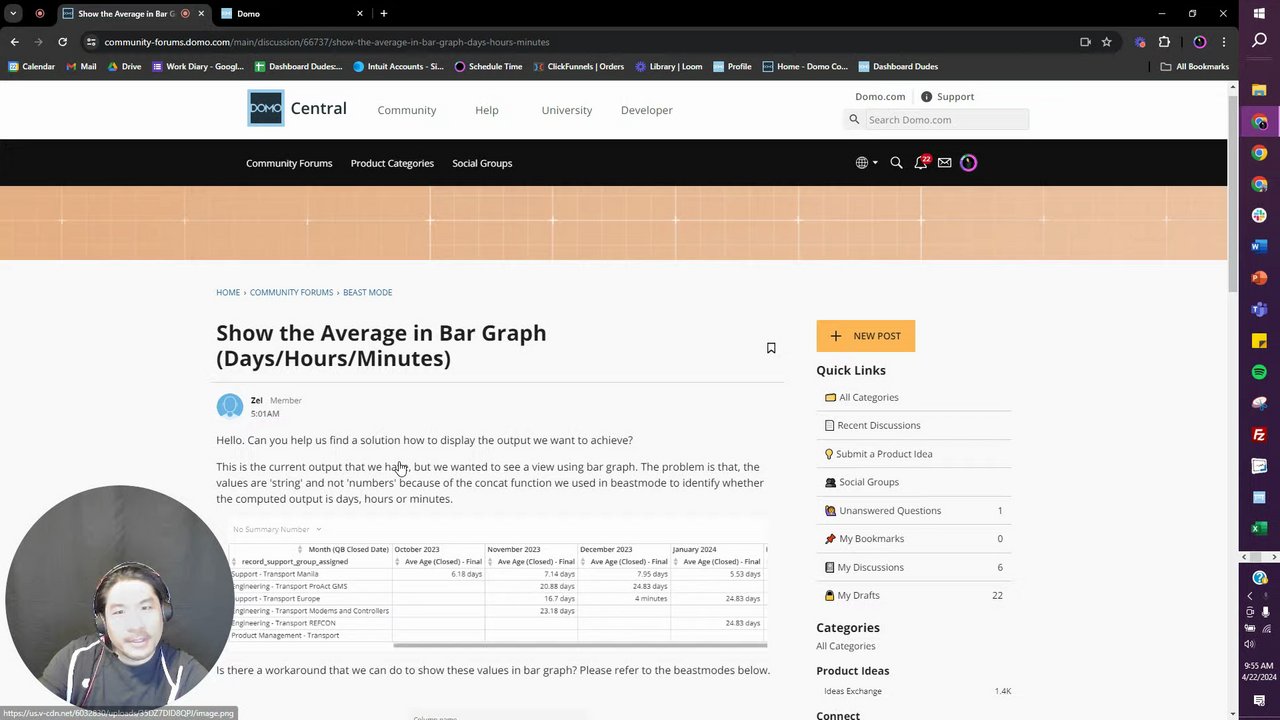This screenshot has width=1280, height=720.
Task: Follow the Domo.com link
Action: tap(880, 97)
